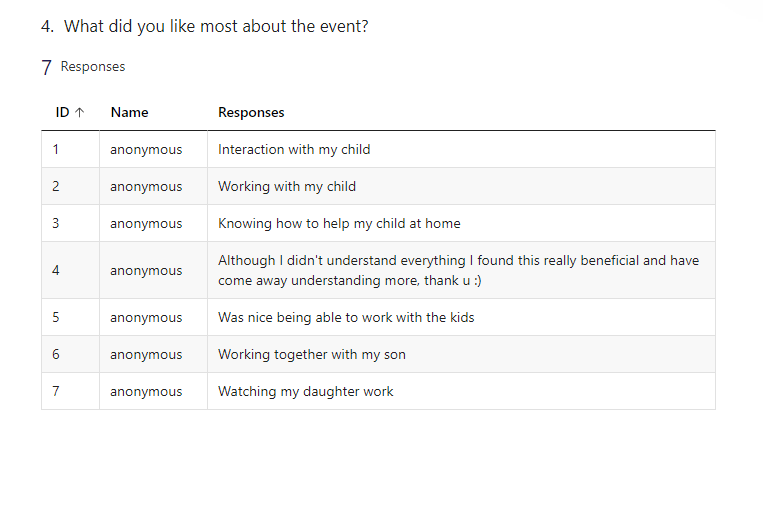
Task: Click the ID sort arrow icon
Action: tap(80, 112)
